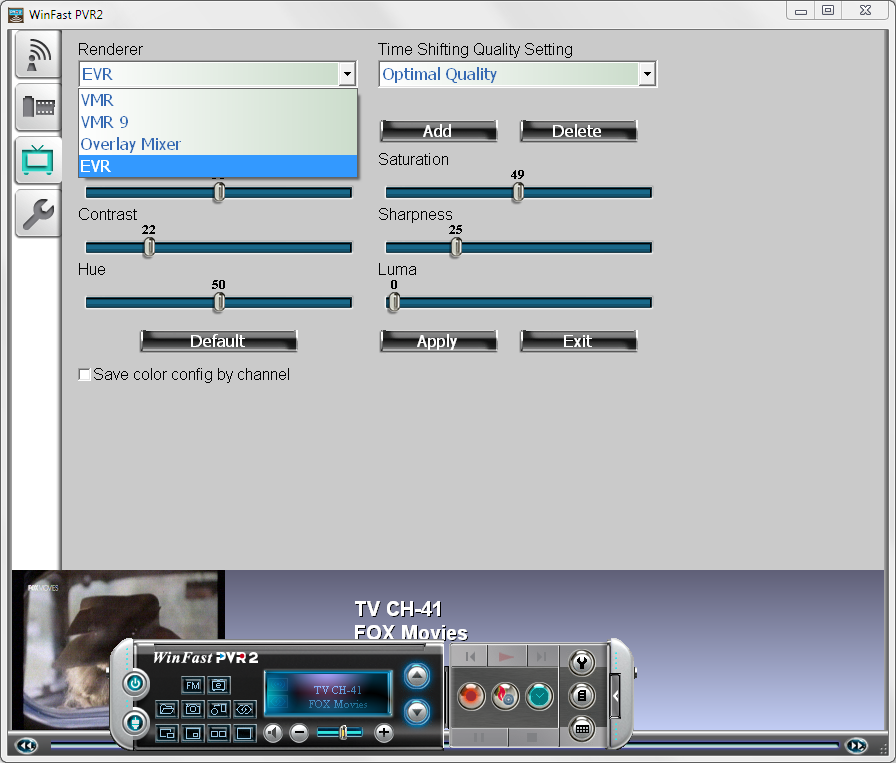Image resolution: width=896 pixels, height=763 pixels.
Task: Mute audio with the speaker icon
Action: pyautogui.click(x=273, y=733)
